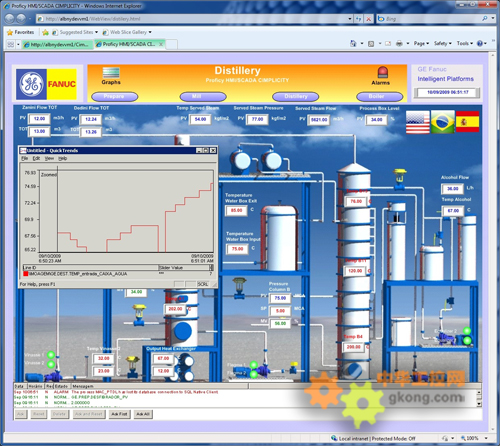The width and height of the screenshot is (500, 446).
Task: Toggle the Vinasse 2 green pump indicator
Action: coord(51,364)
